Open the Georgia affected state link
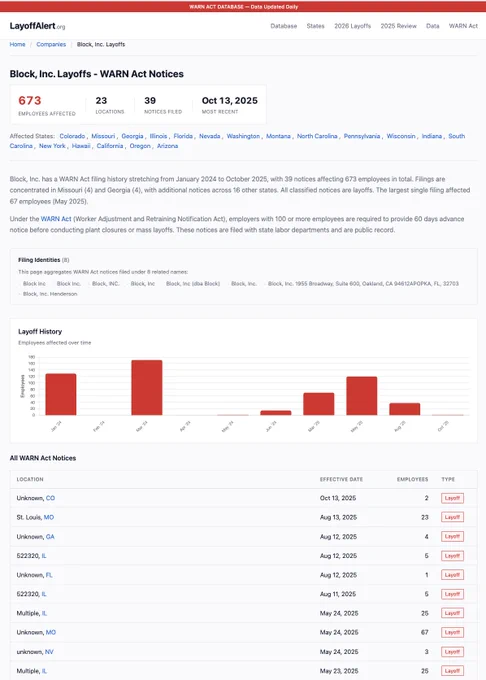 132,136
